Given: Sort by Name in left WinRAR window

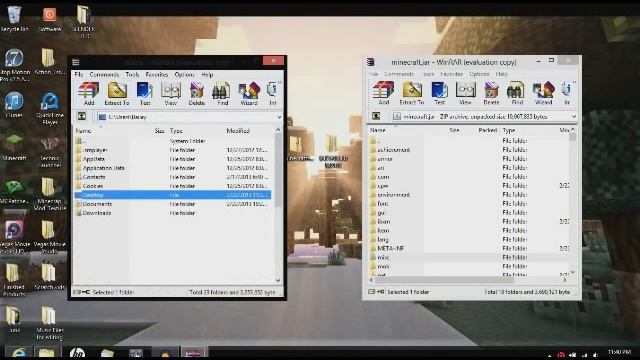Looking at the screenshot, I should pos(83,131).
